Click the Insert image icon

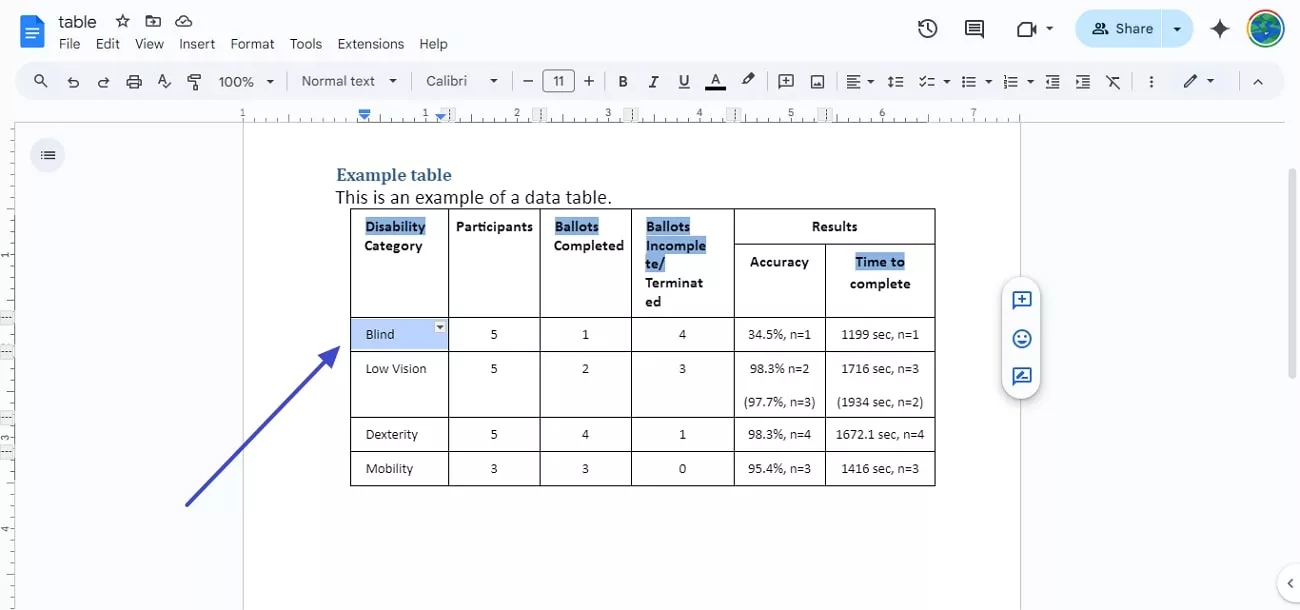coord(817,81)
